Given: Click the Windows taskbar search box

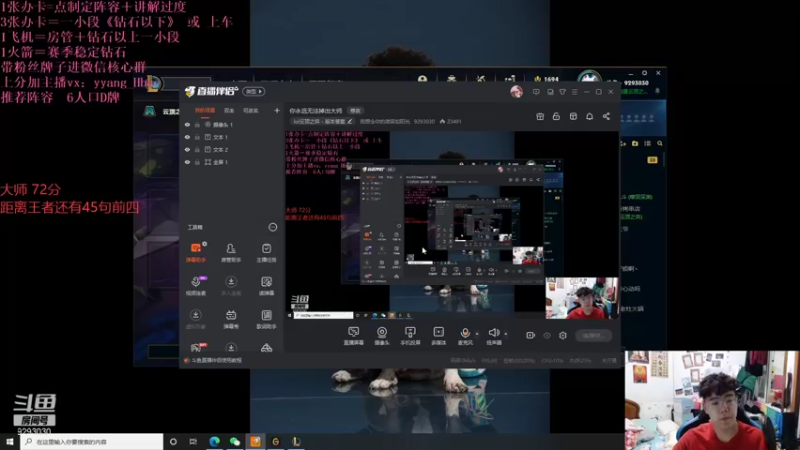Looking at the screenshot, I should (x=92, y=442).
